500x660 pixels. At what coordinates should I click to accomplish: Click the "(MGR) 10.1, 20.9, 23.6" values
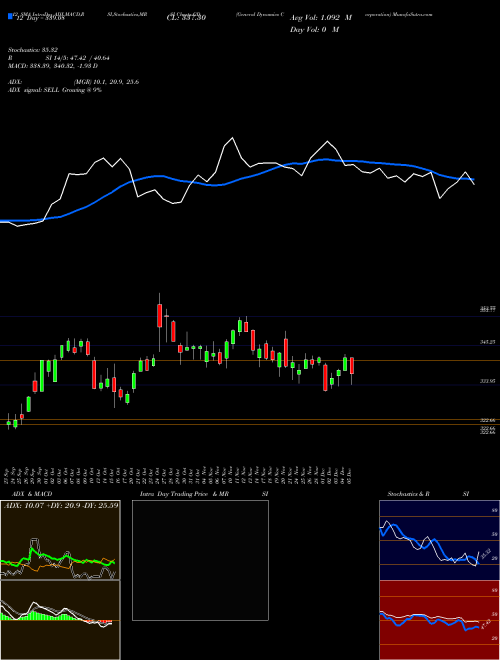tap(106, 82)
